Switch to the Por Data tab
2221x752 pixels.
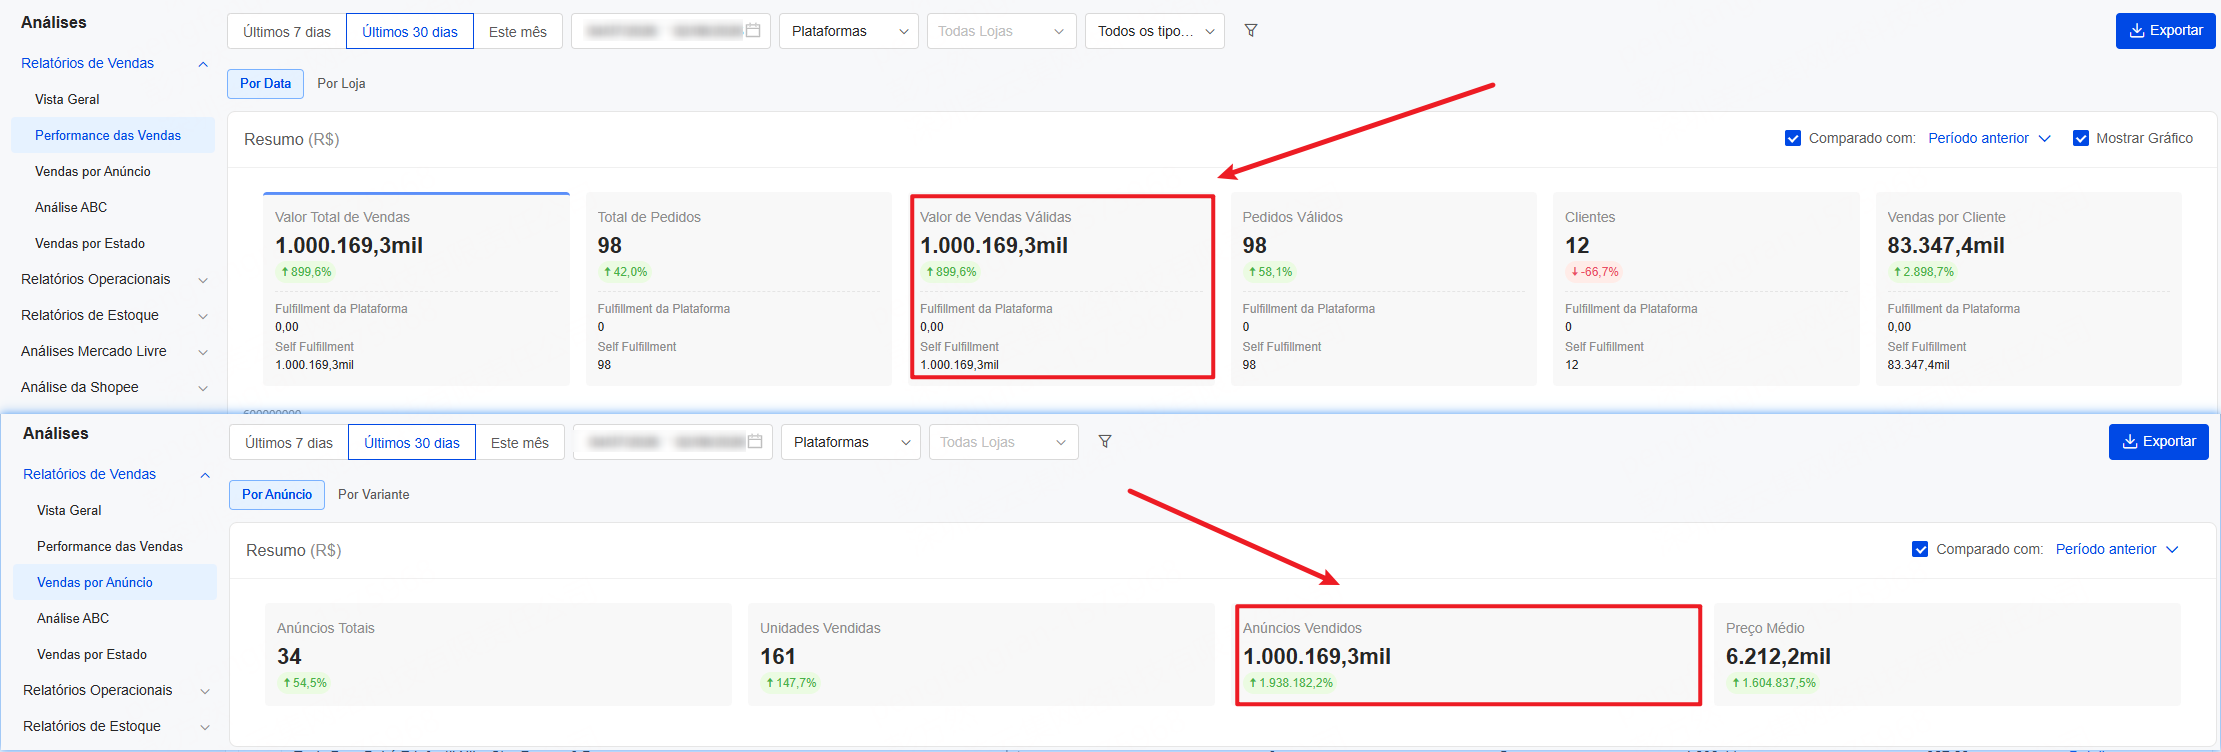tap(265, 83)
